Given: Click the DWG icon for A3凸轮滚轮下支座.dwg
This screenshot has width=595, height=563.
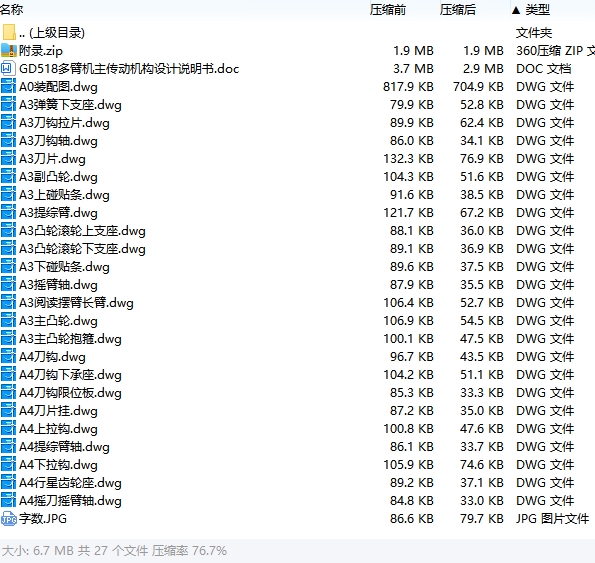Looking at the screenshot, I should [x=8, y=248].
